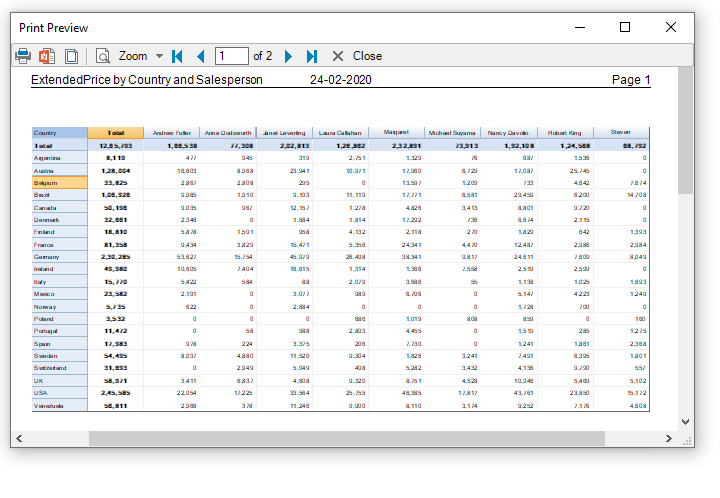
Task: Export report to PowerPoint icon
Action: click(46, 56)
